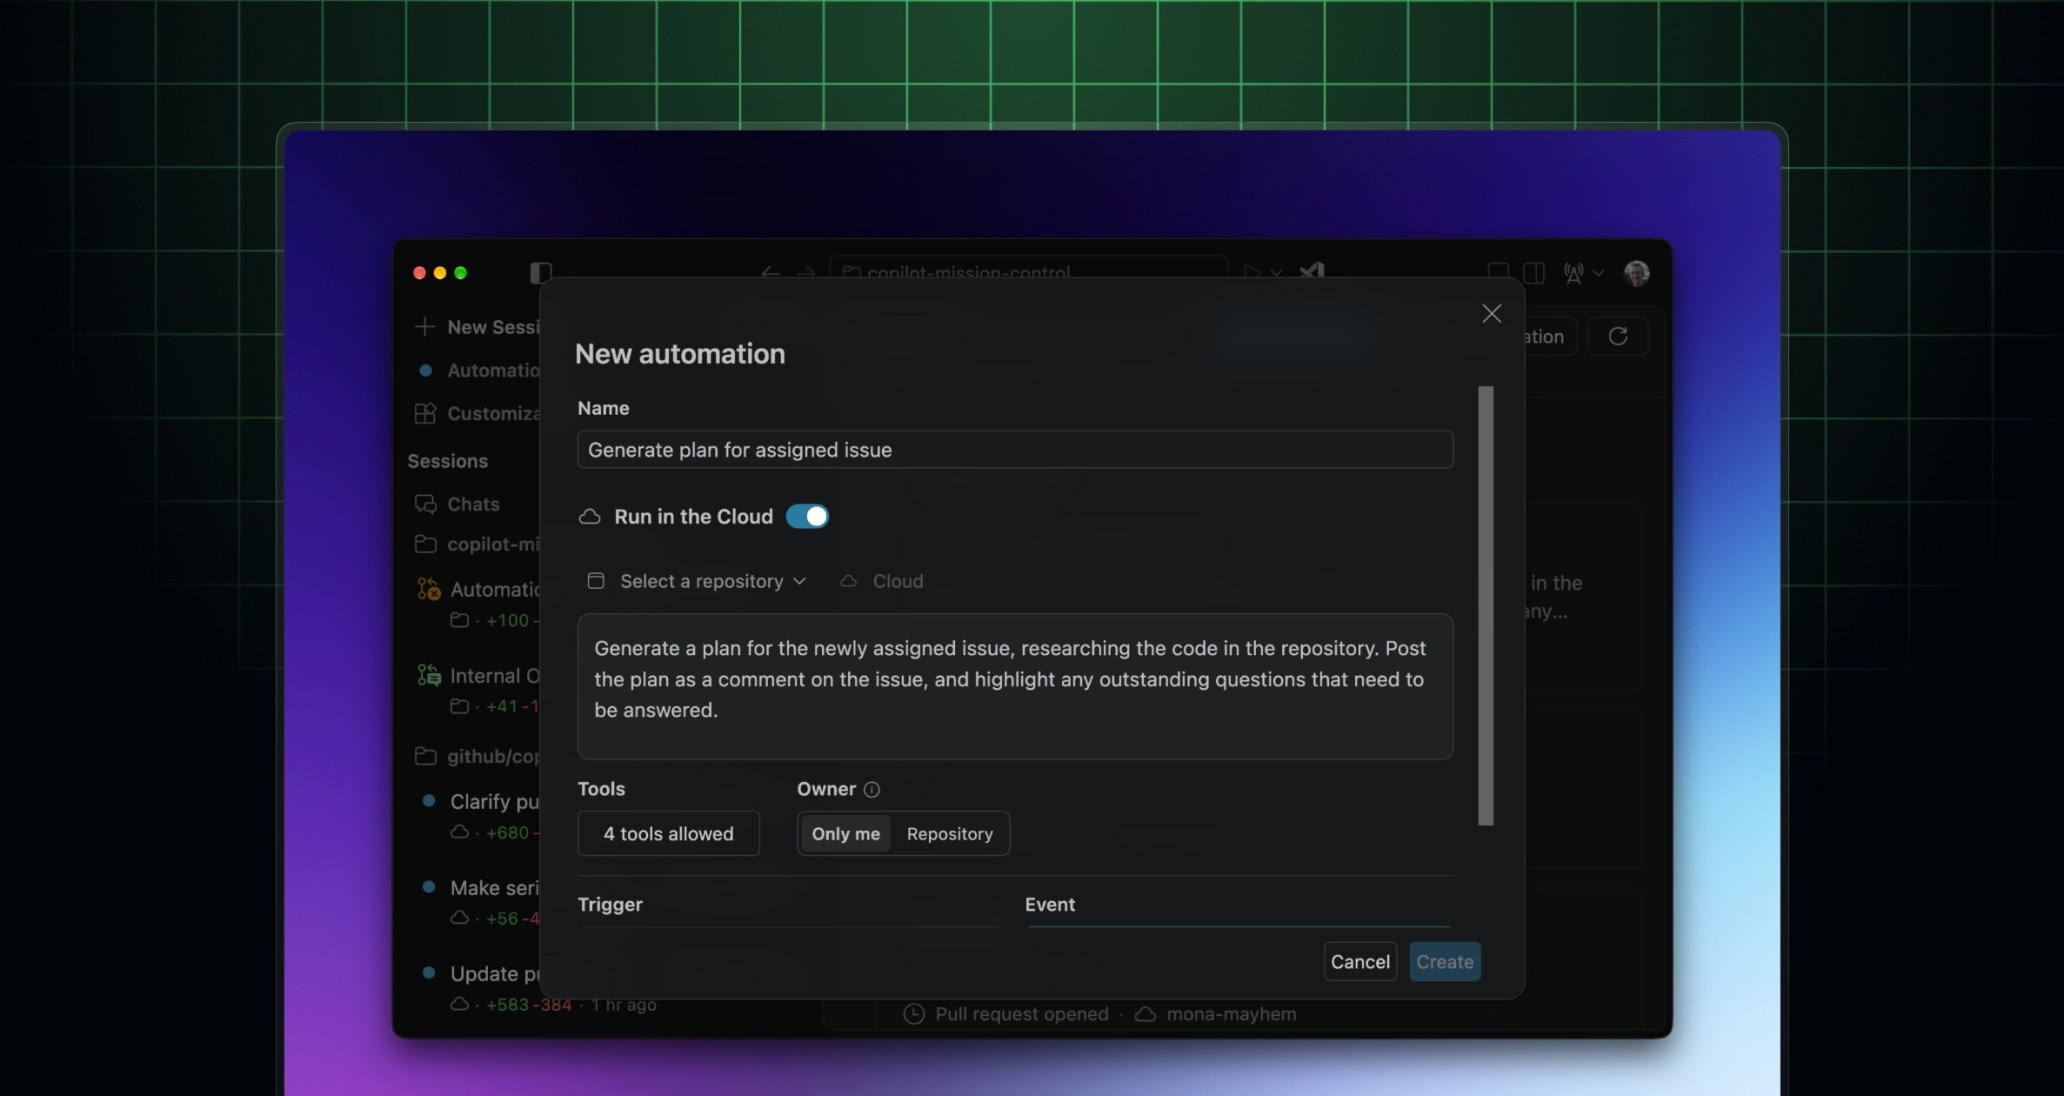Open Customizations in the sidebar

[477, 413]
